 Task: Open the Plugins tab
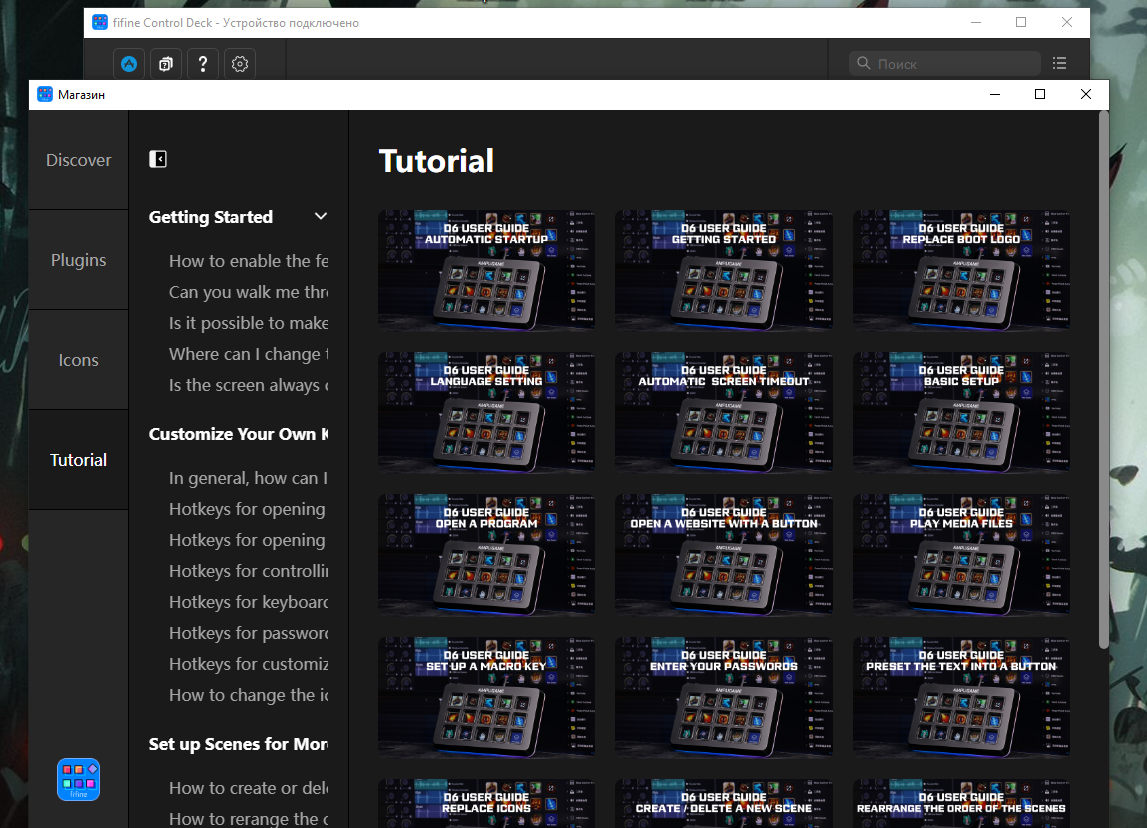coord(78,259)
